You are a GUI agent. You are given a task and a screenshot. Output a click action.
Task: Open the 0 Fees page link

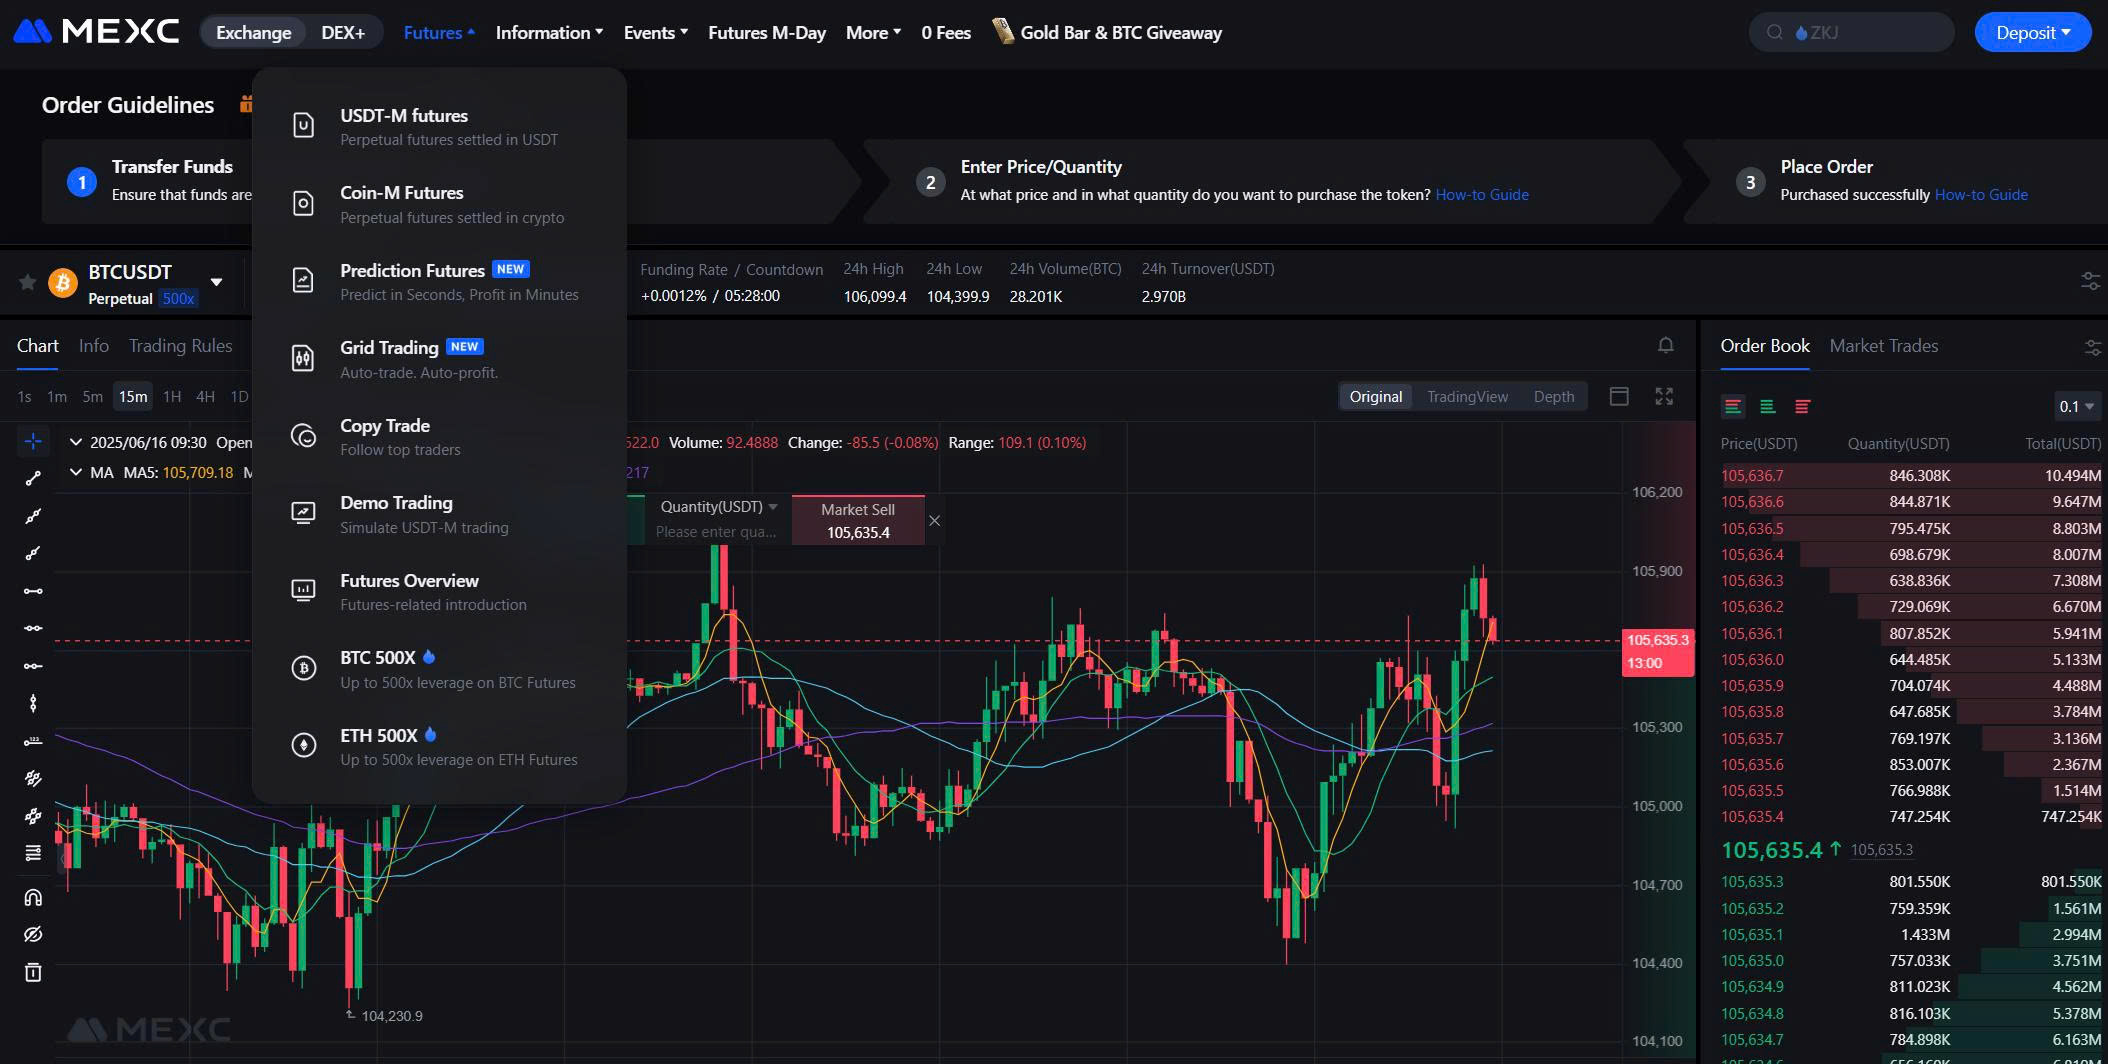click(946, 32)
